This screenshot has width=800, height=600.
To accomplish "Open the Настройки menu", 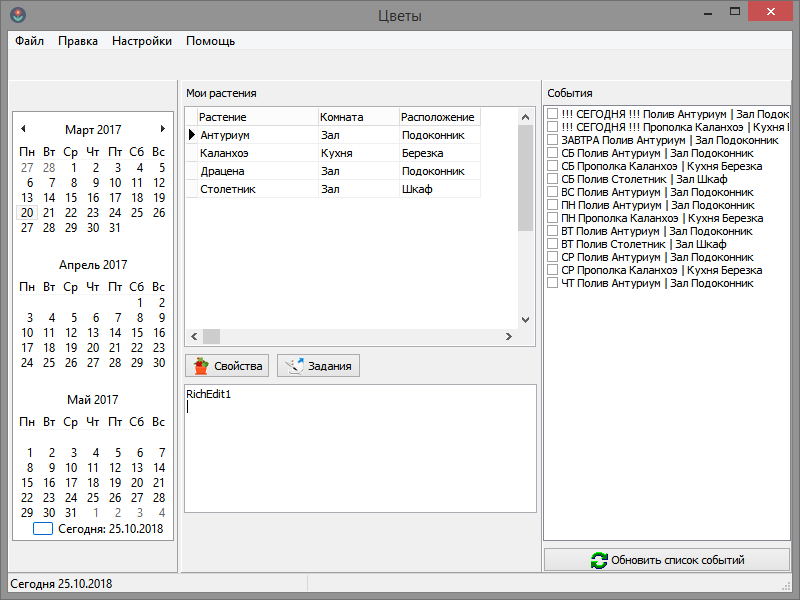I will pos(141,41).
